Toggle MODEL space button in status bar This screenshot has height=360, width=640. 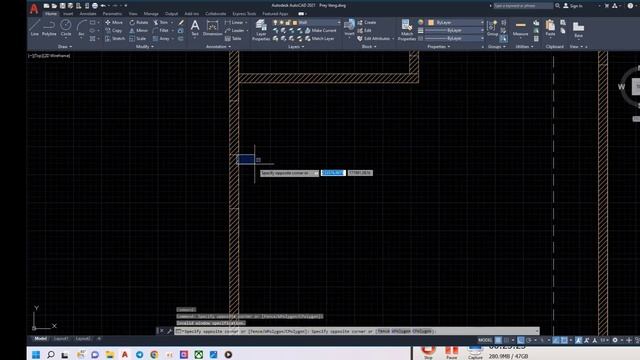485,340
